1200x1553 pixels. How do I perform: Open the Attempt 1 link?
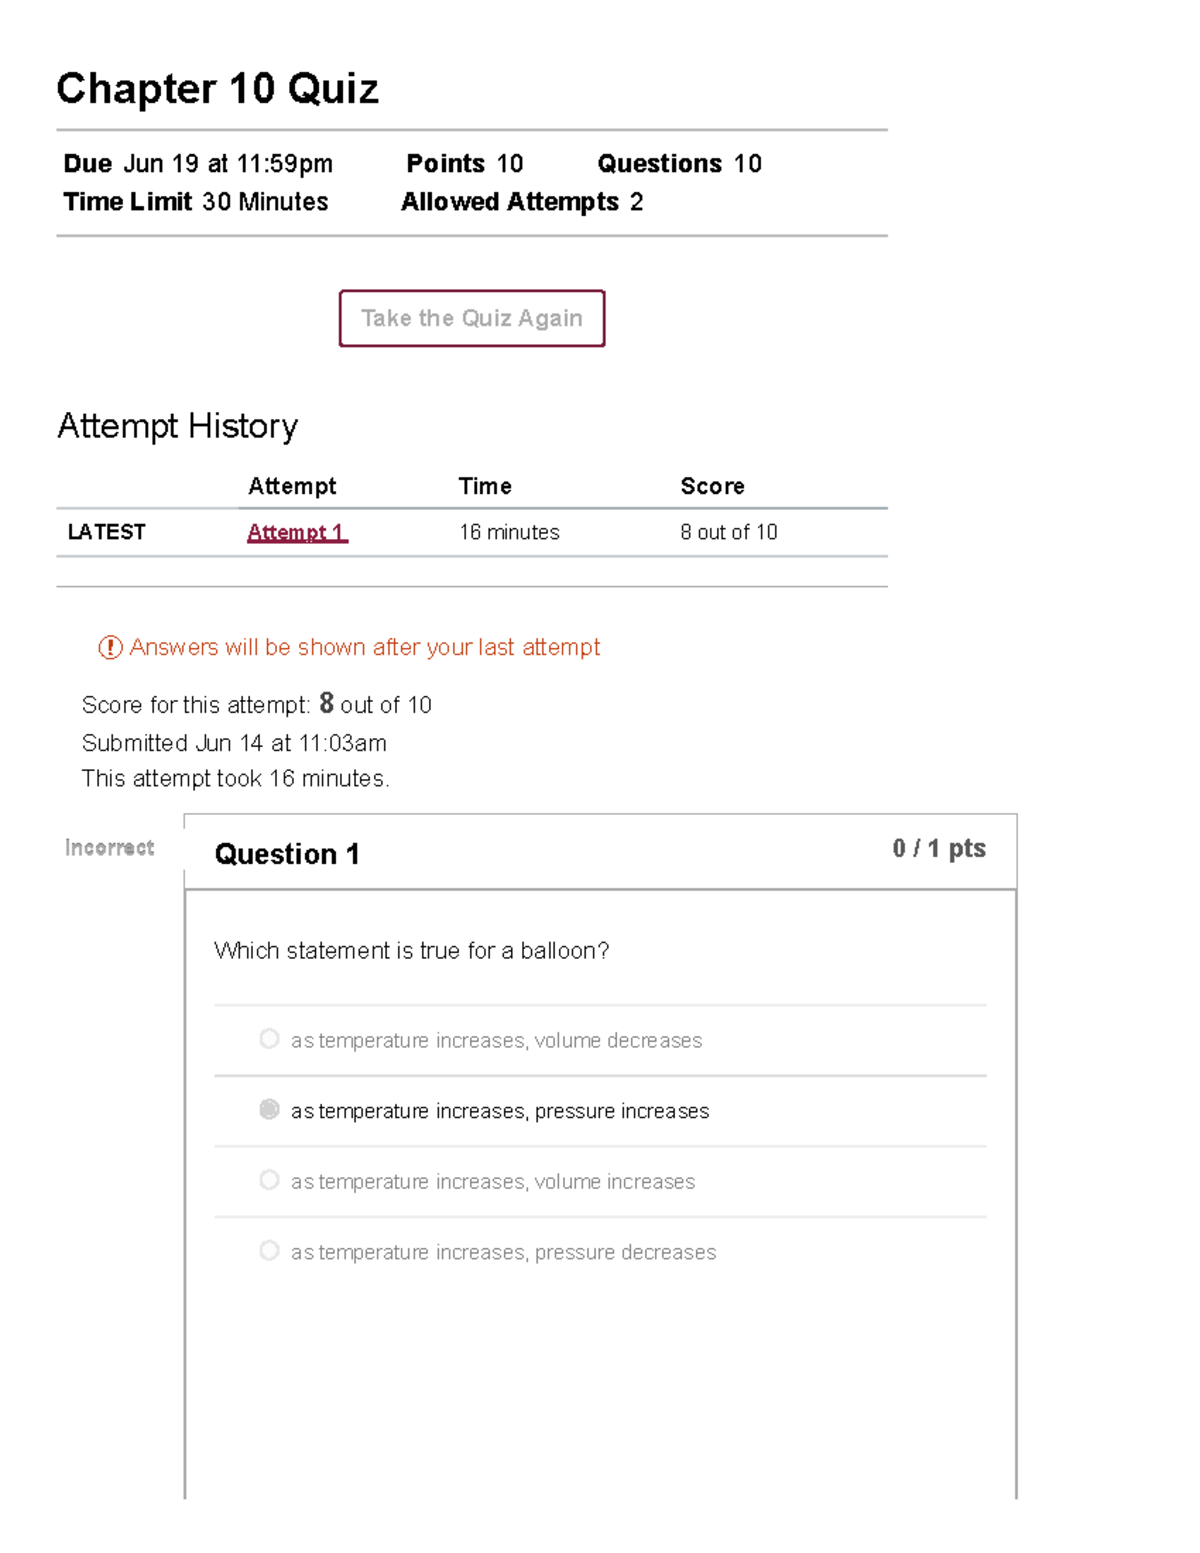297,532
